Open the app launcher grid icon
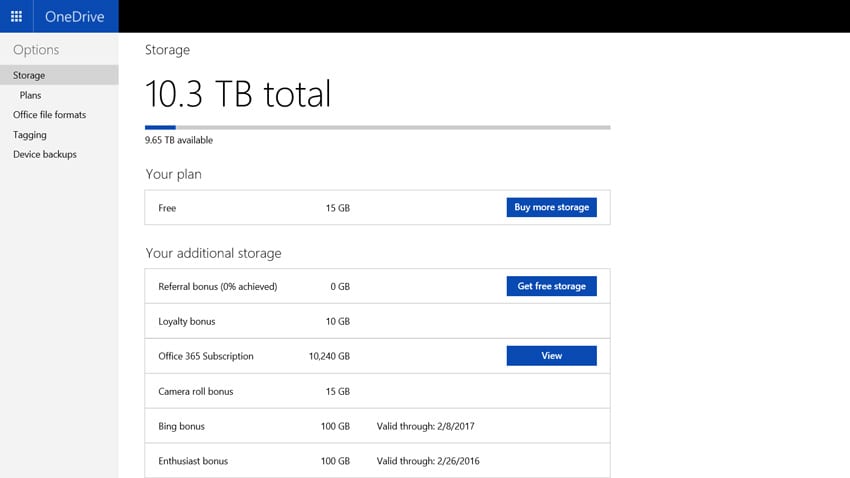Viewport: 850px width, 478px height. 16,16
